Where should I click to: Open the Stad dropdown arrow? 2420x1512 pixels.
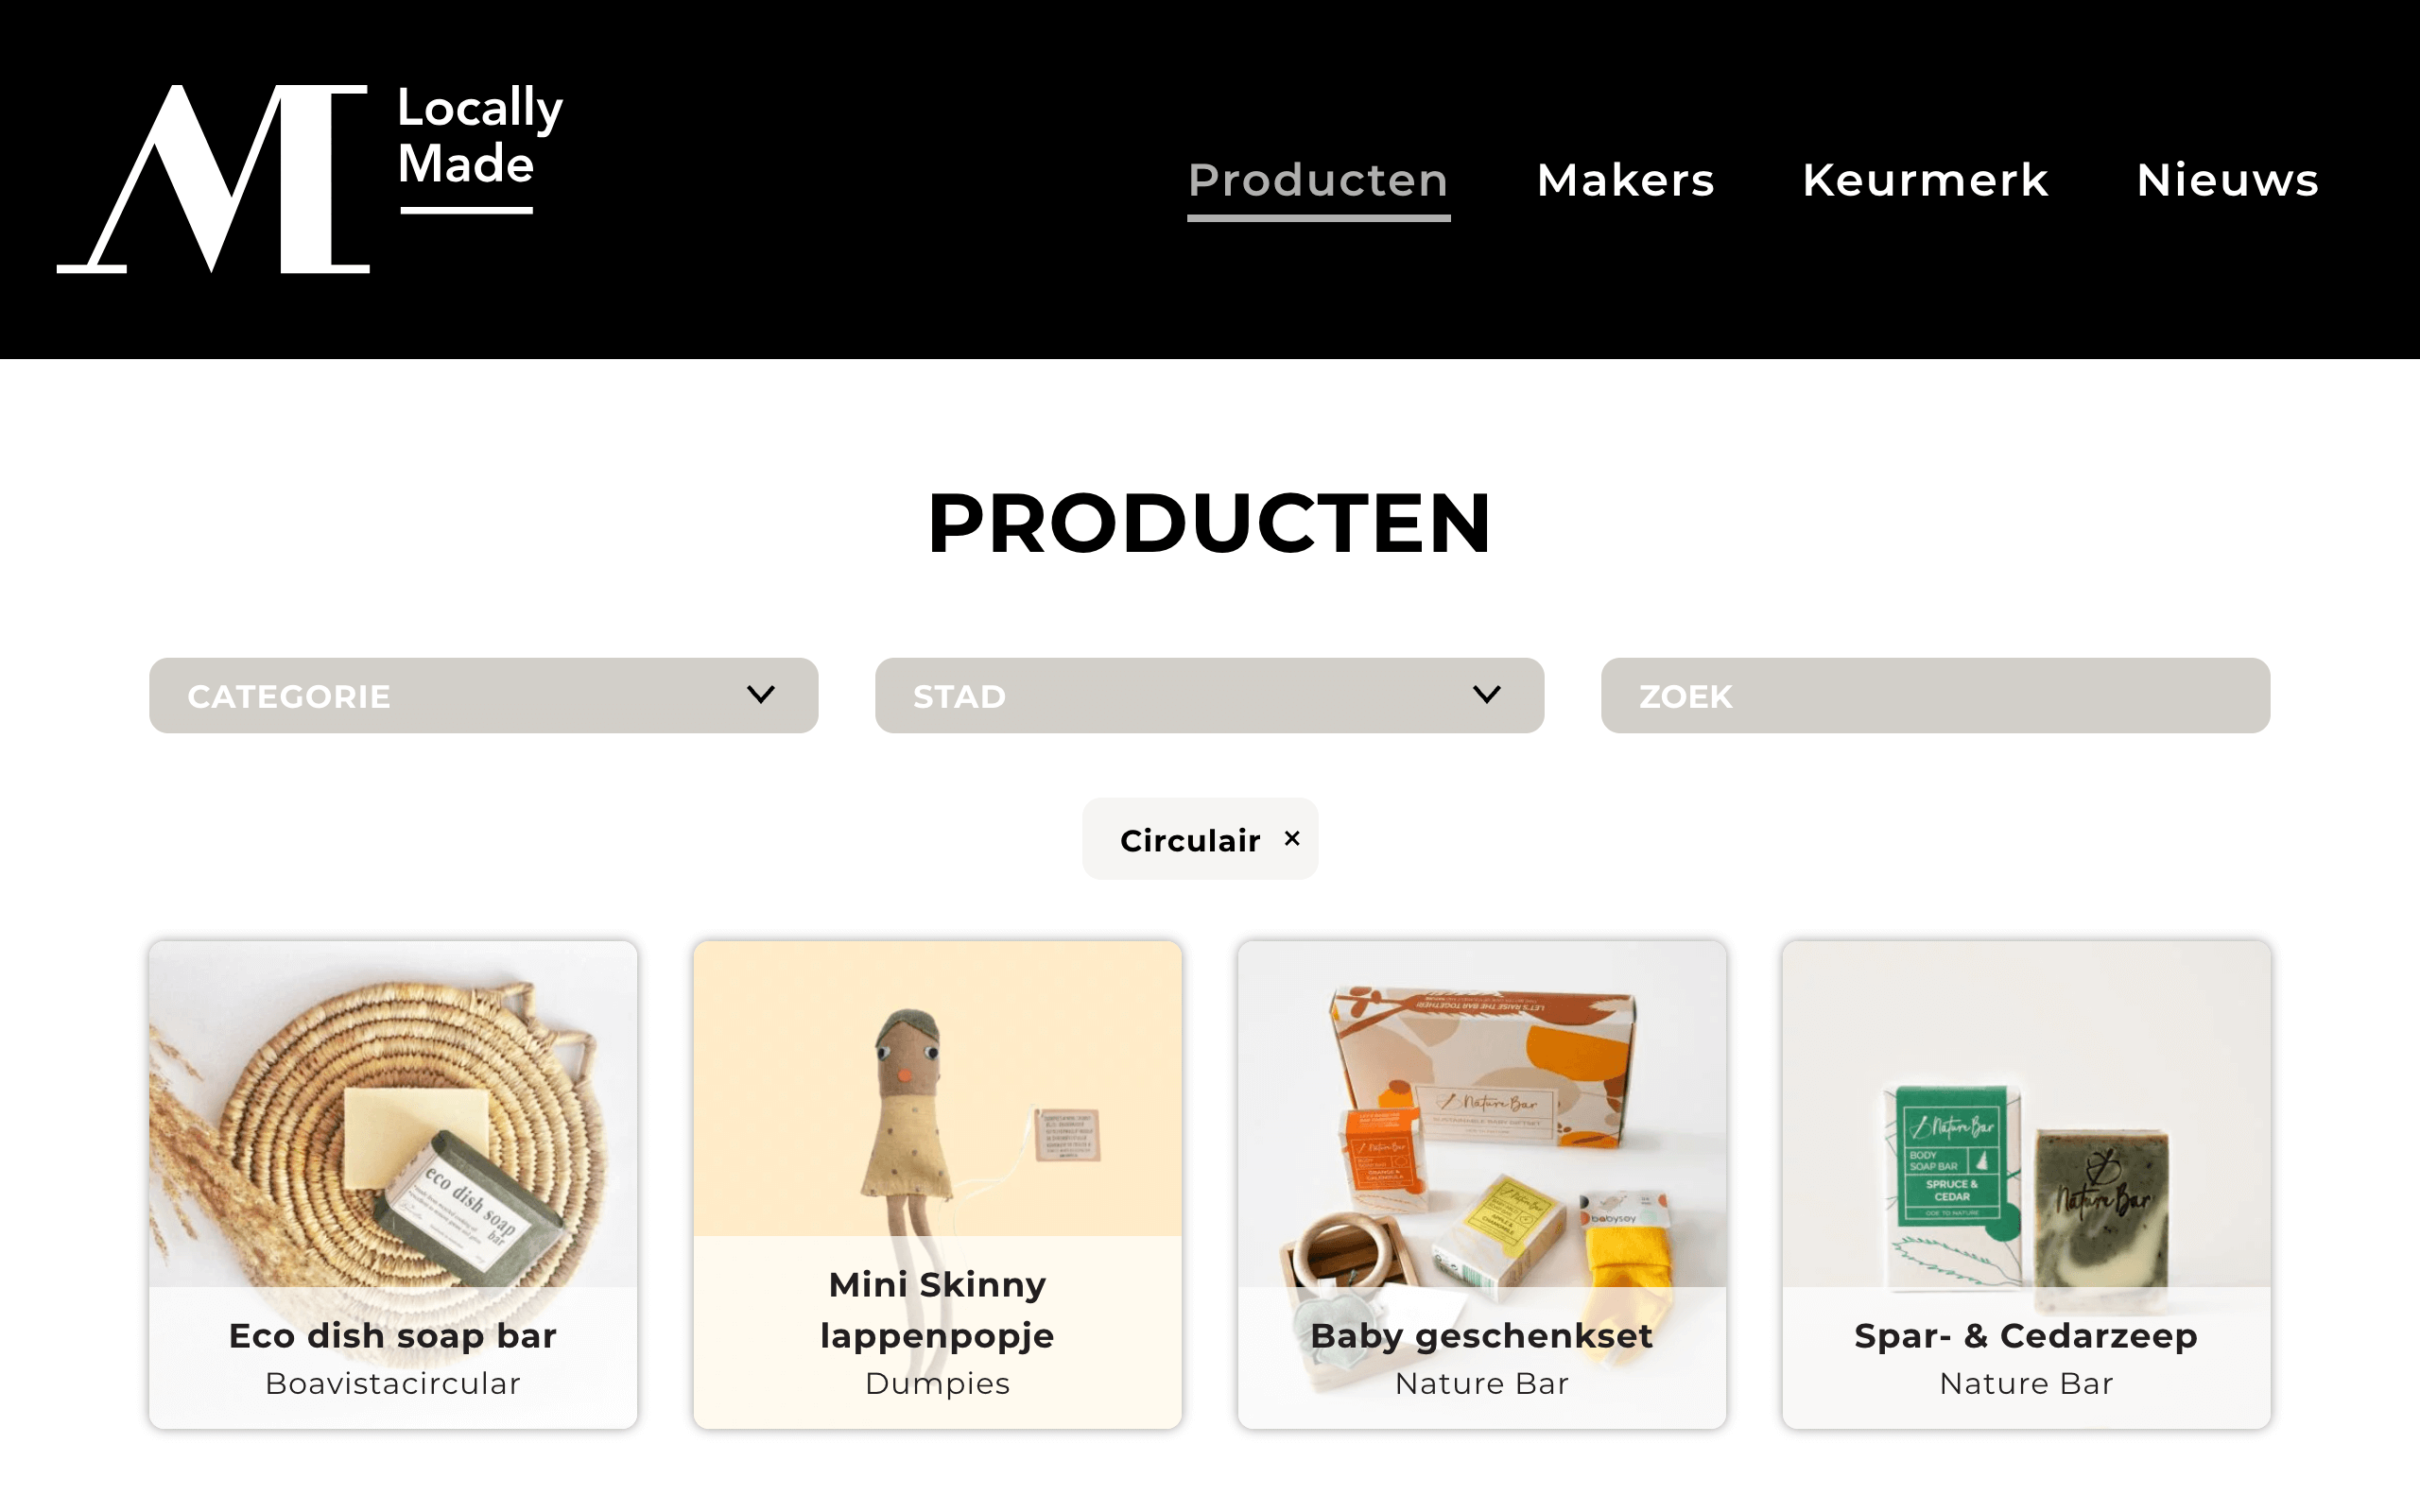[x=1487, y=695]
